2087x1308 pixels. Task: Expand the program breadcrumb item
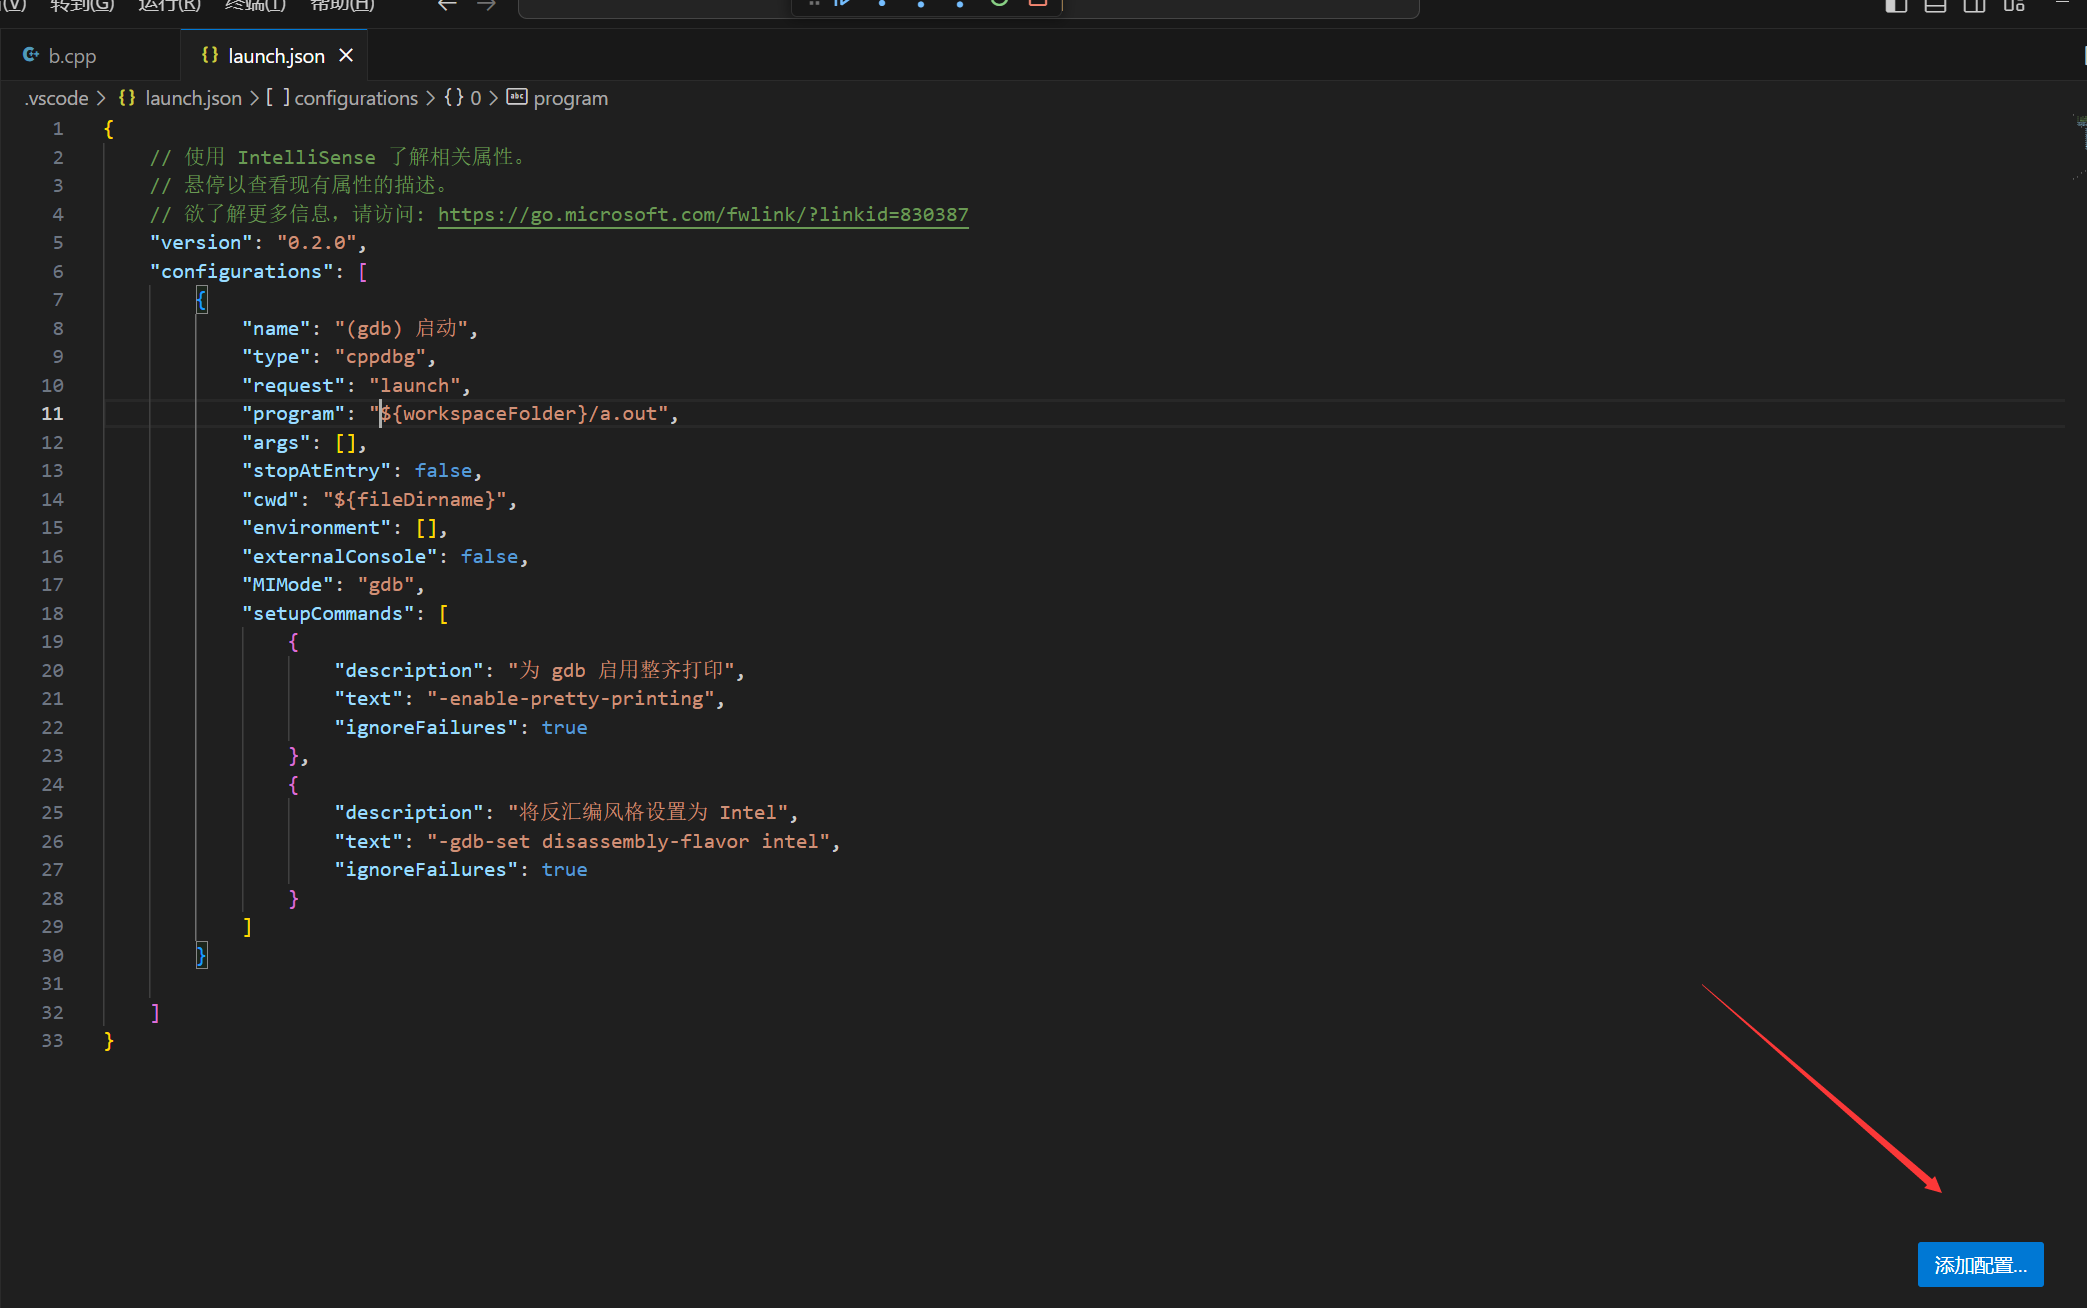click(x=570, y=98)
